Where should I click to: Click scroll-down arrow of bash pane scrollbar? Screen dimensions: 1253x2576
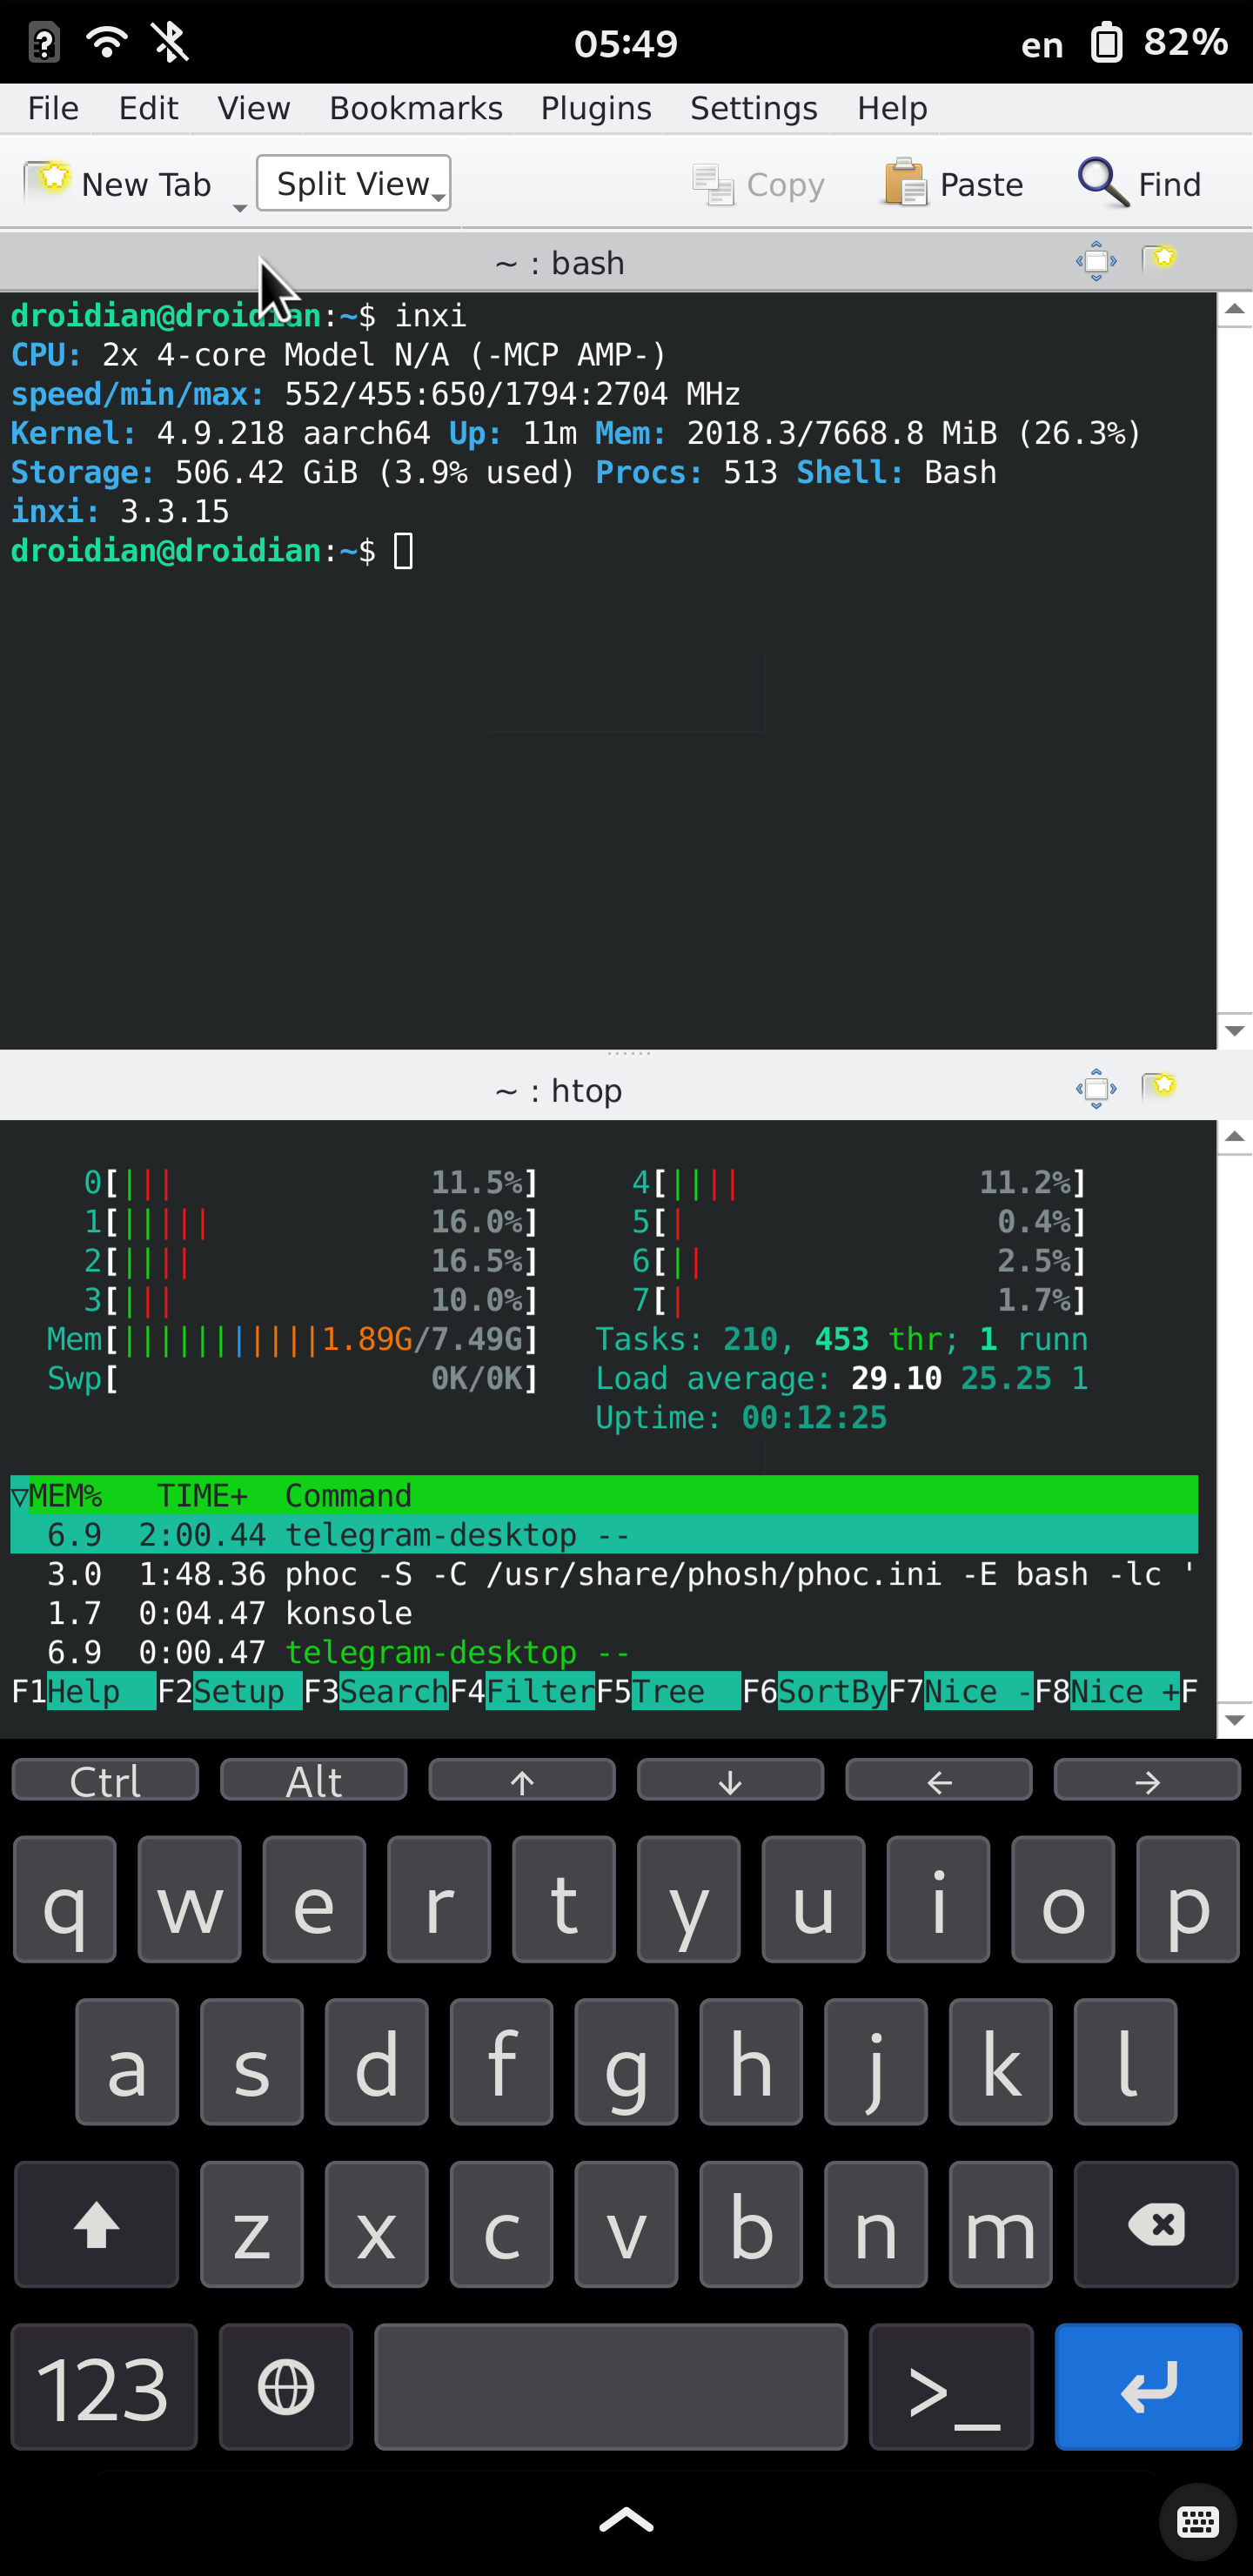pyautogui.click(x=1234, y=1030)
